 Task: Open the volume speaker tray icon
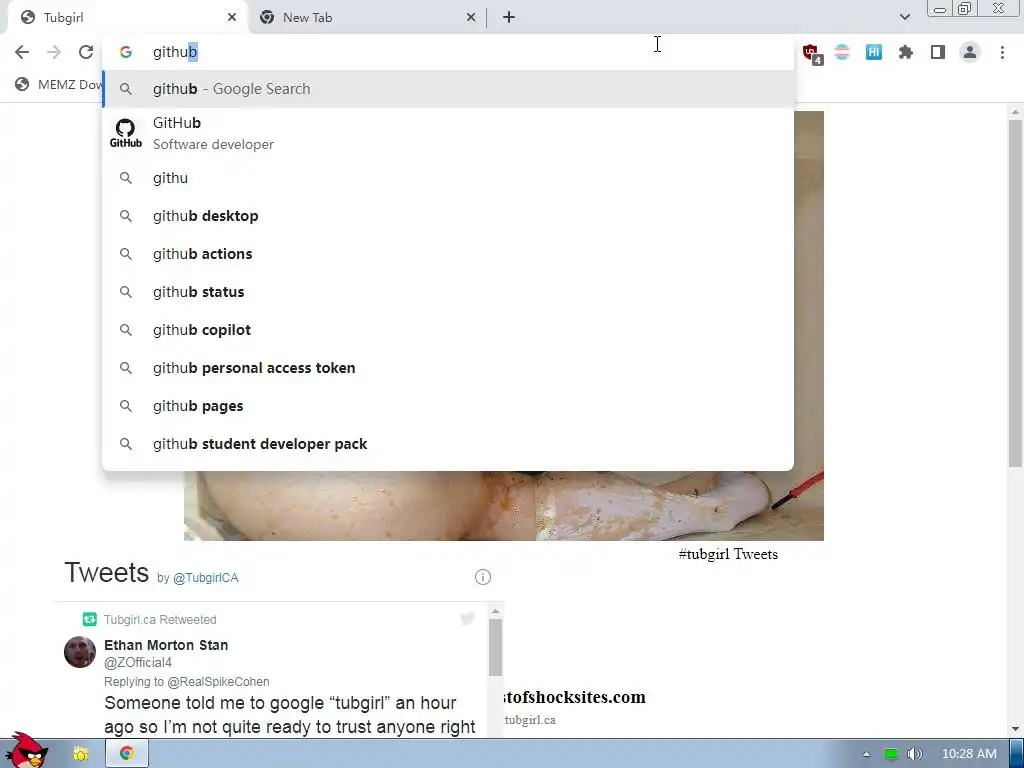click(x=915, y=754)
